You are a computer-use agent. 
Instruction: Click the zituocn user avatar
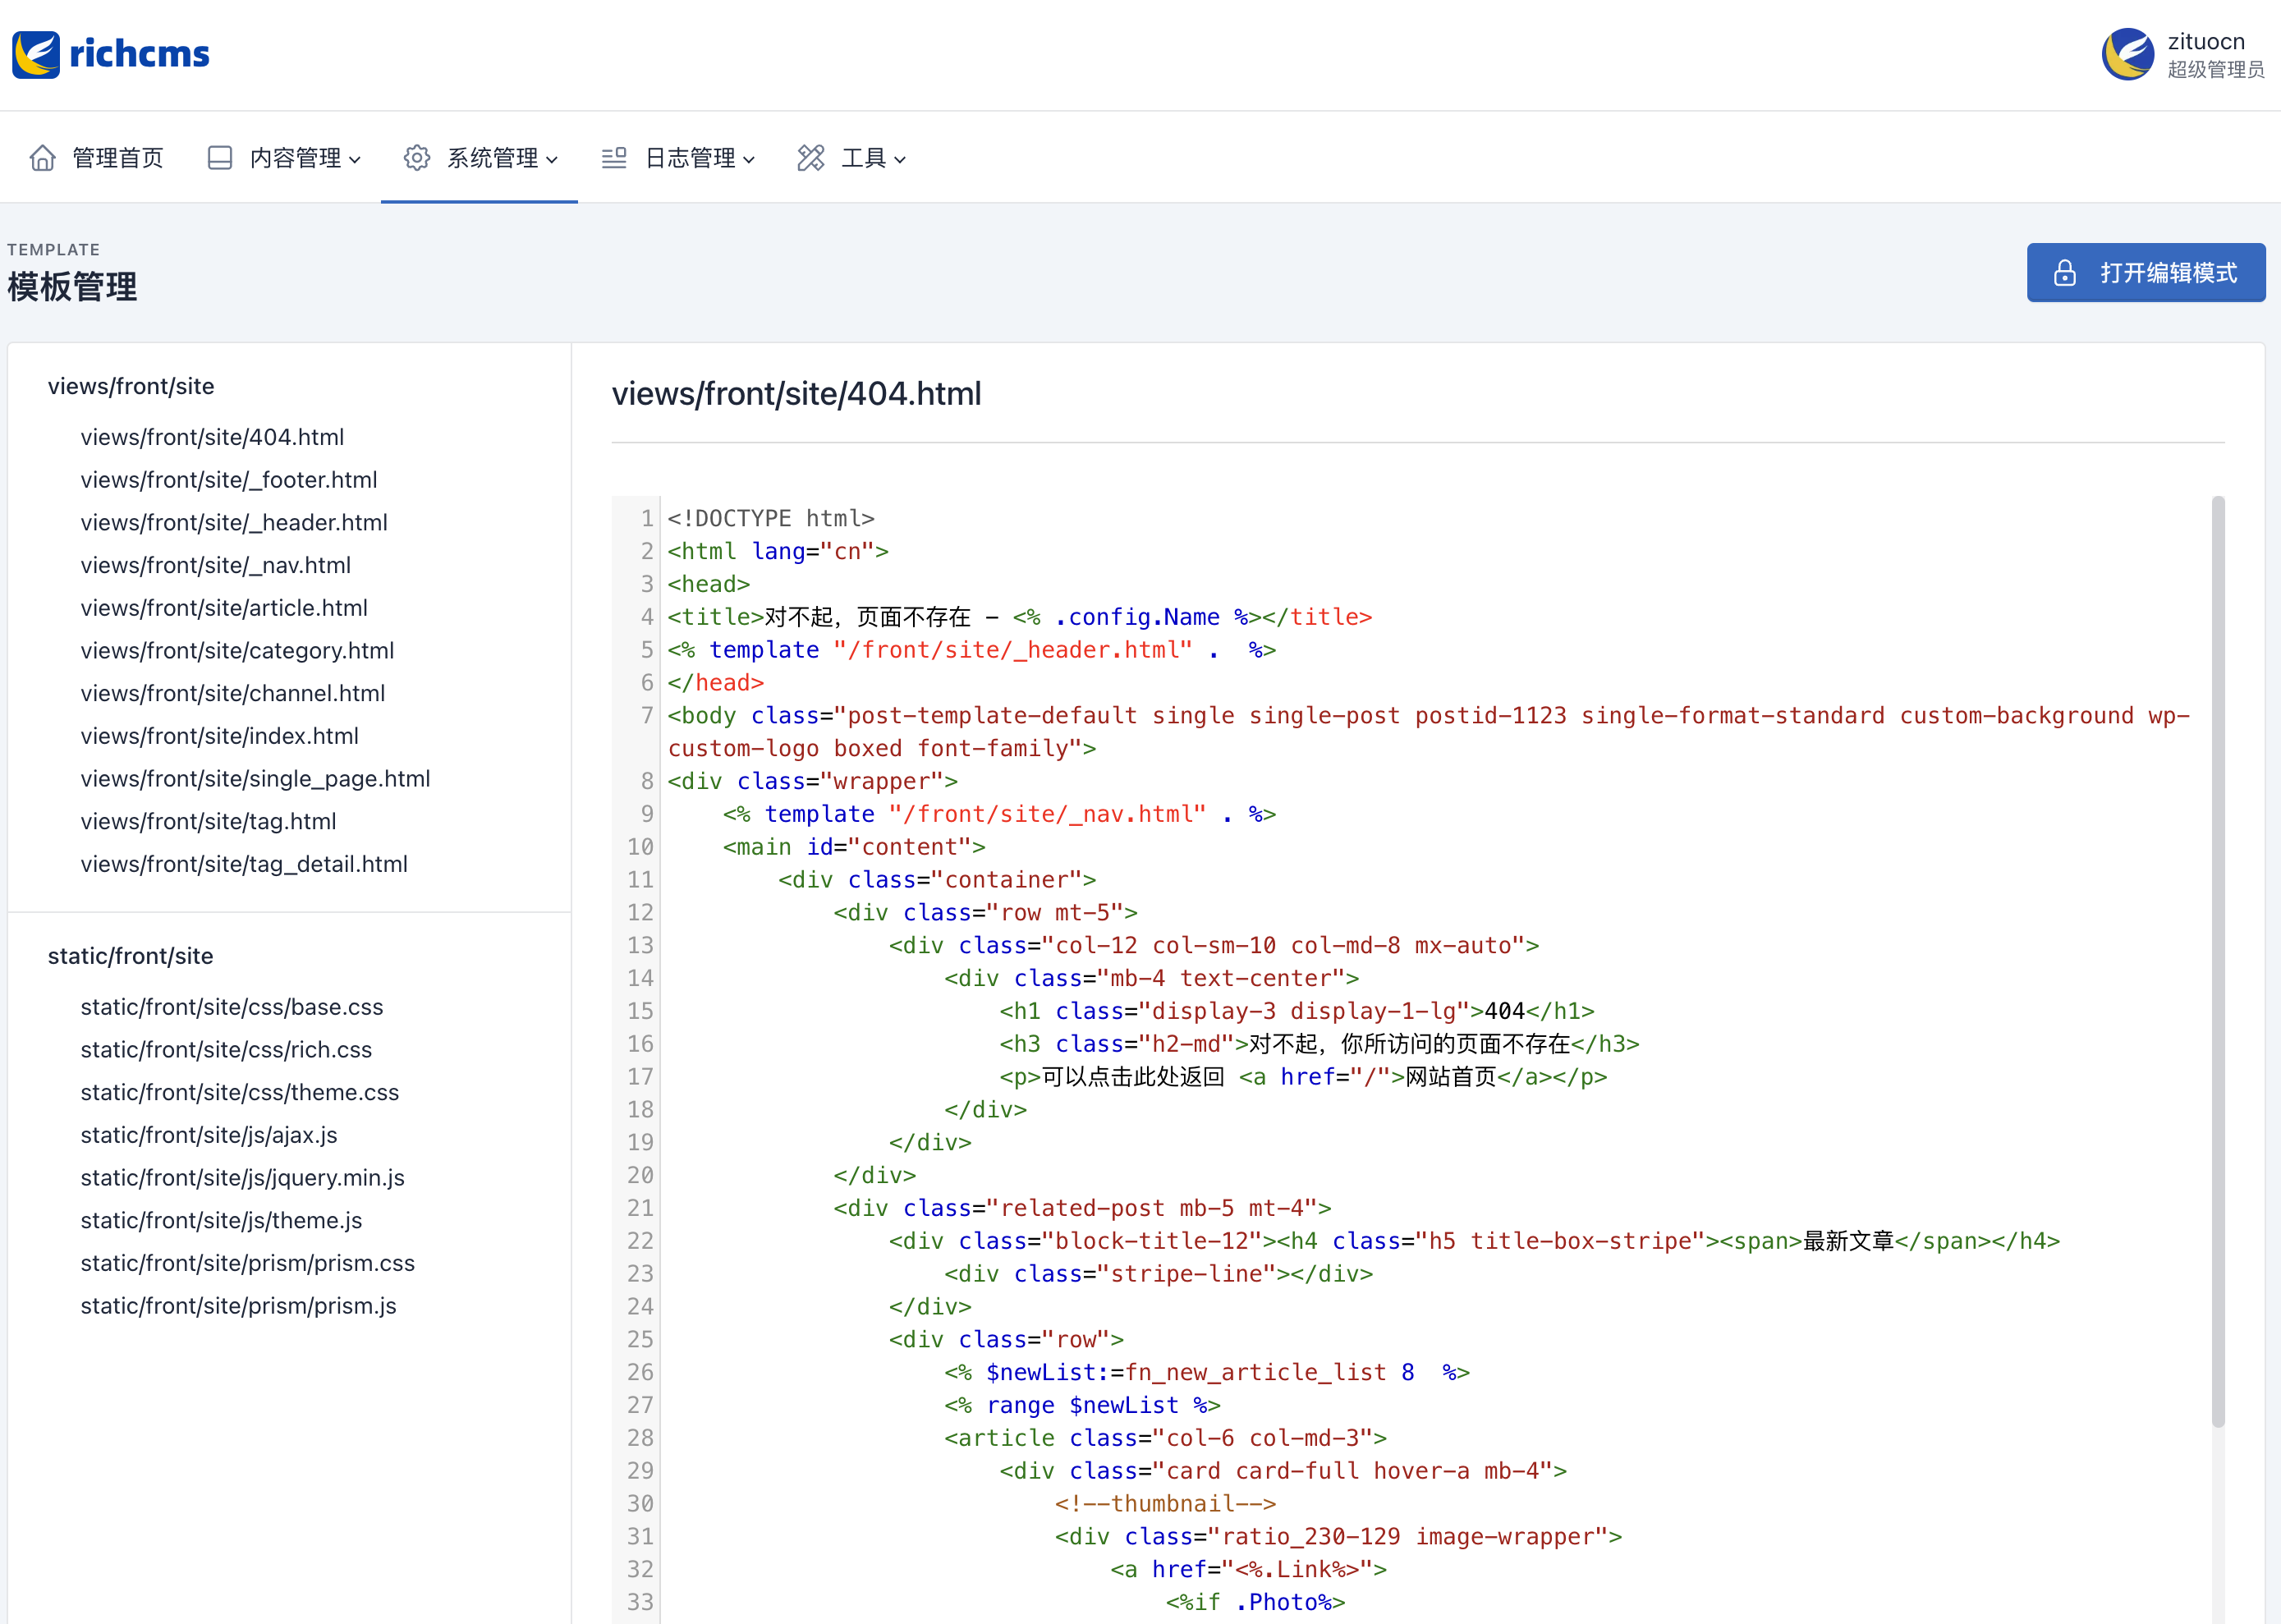tap(2127, 54)
